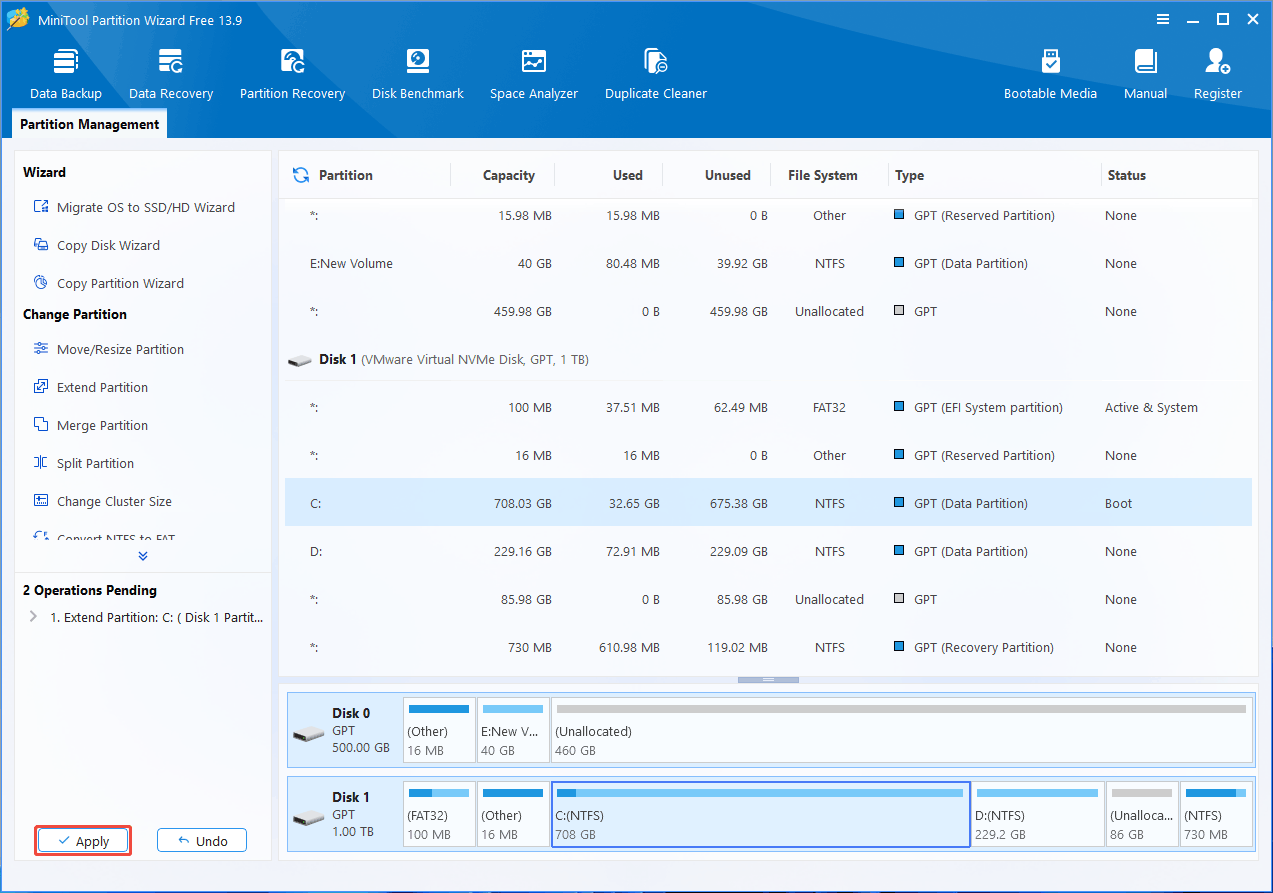Click the 2 Operations Pending heading

coord(90,590)
